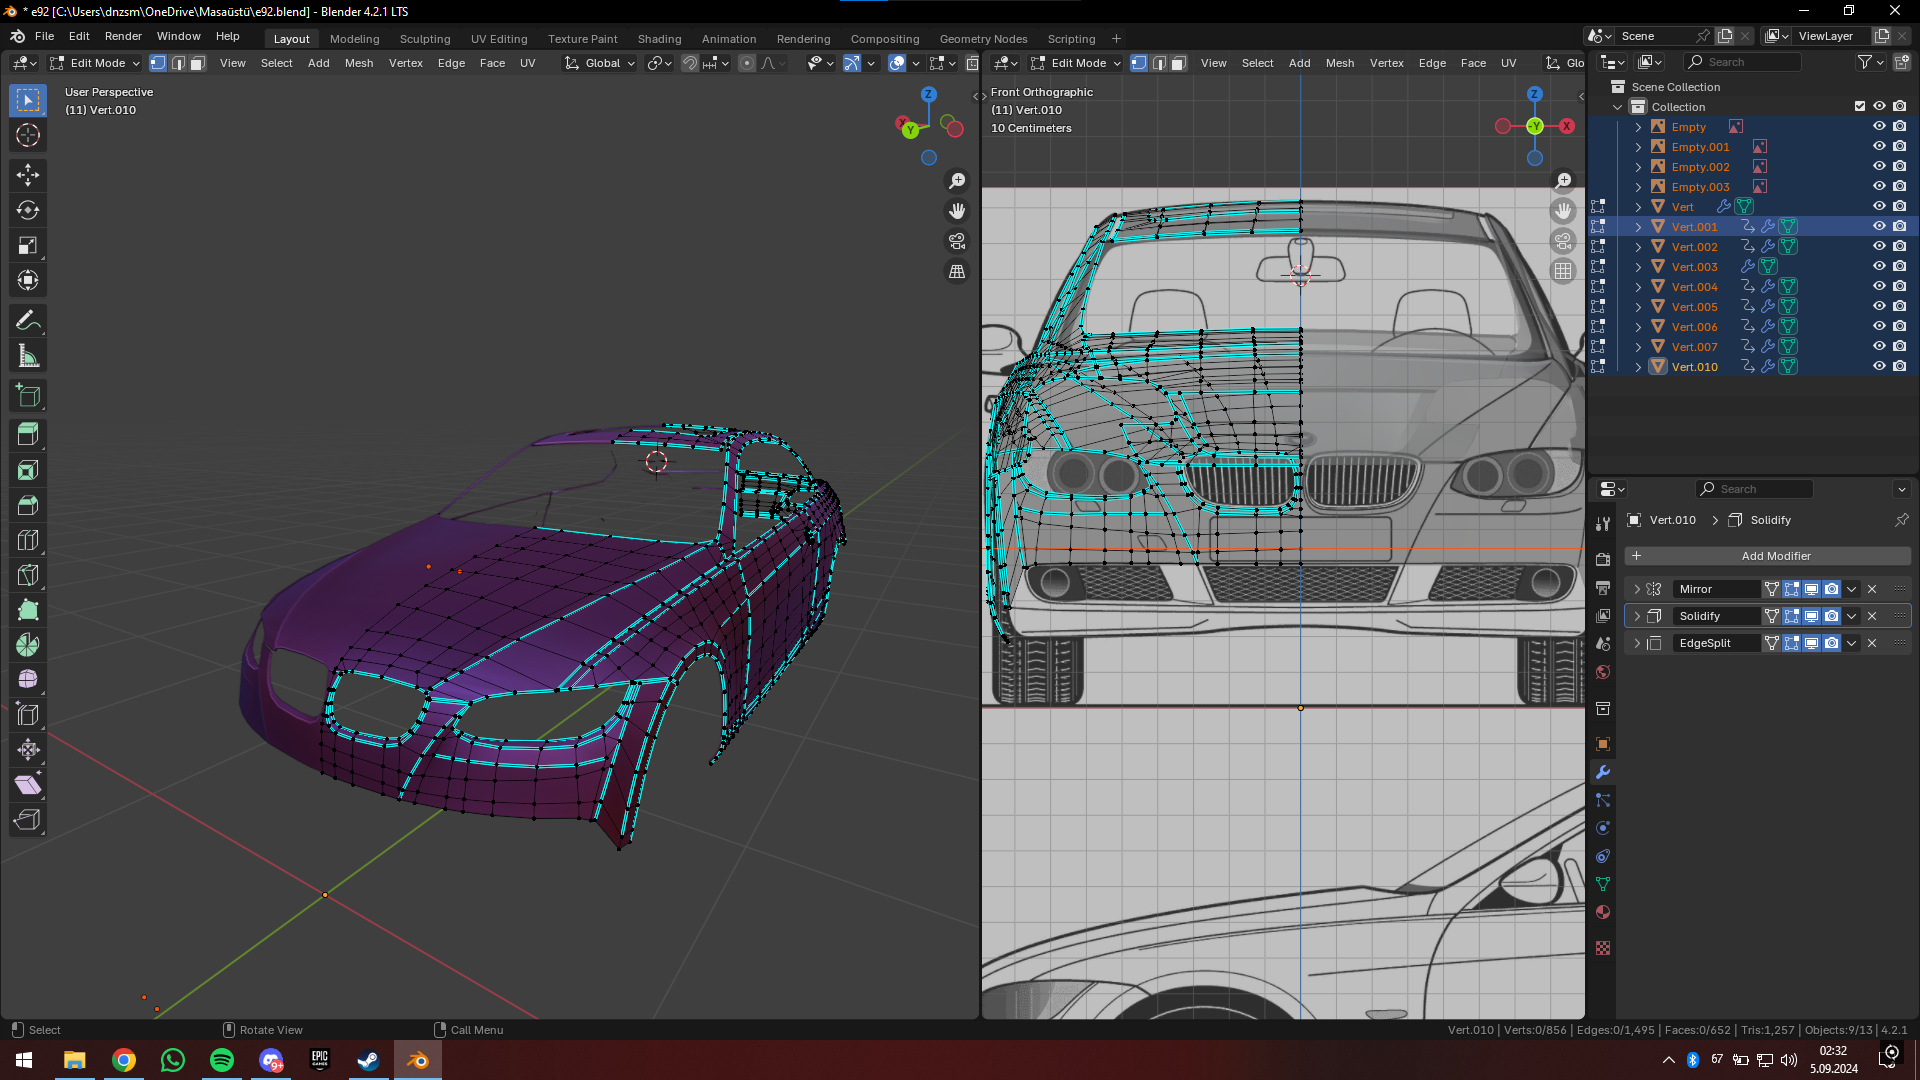
Task: Select the Move tool in toolbar
Action: click(x=27, y=175)
